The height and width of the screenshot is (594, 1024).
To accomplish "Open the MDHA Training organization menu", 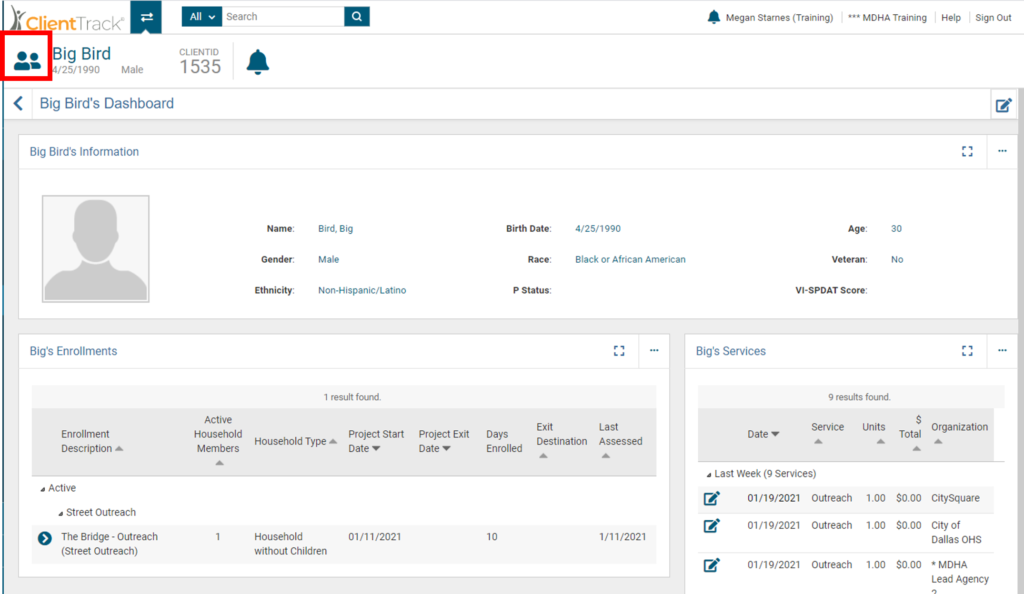I will coord(887,18).
